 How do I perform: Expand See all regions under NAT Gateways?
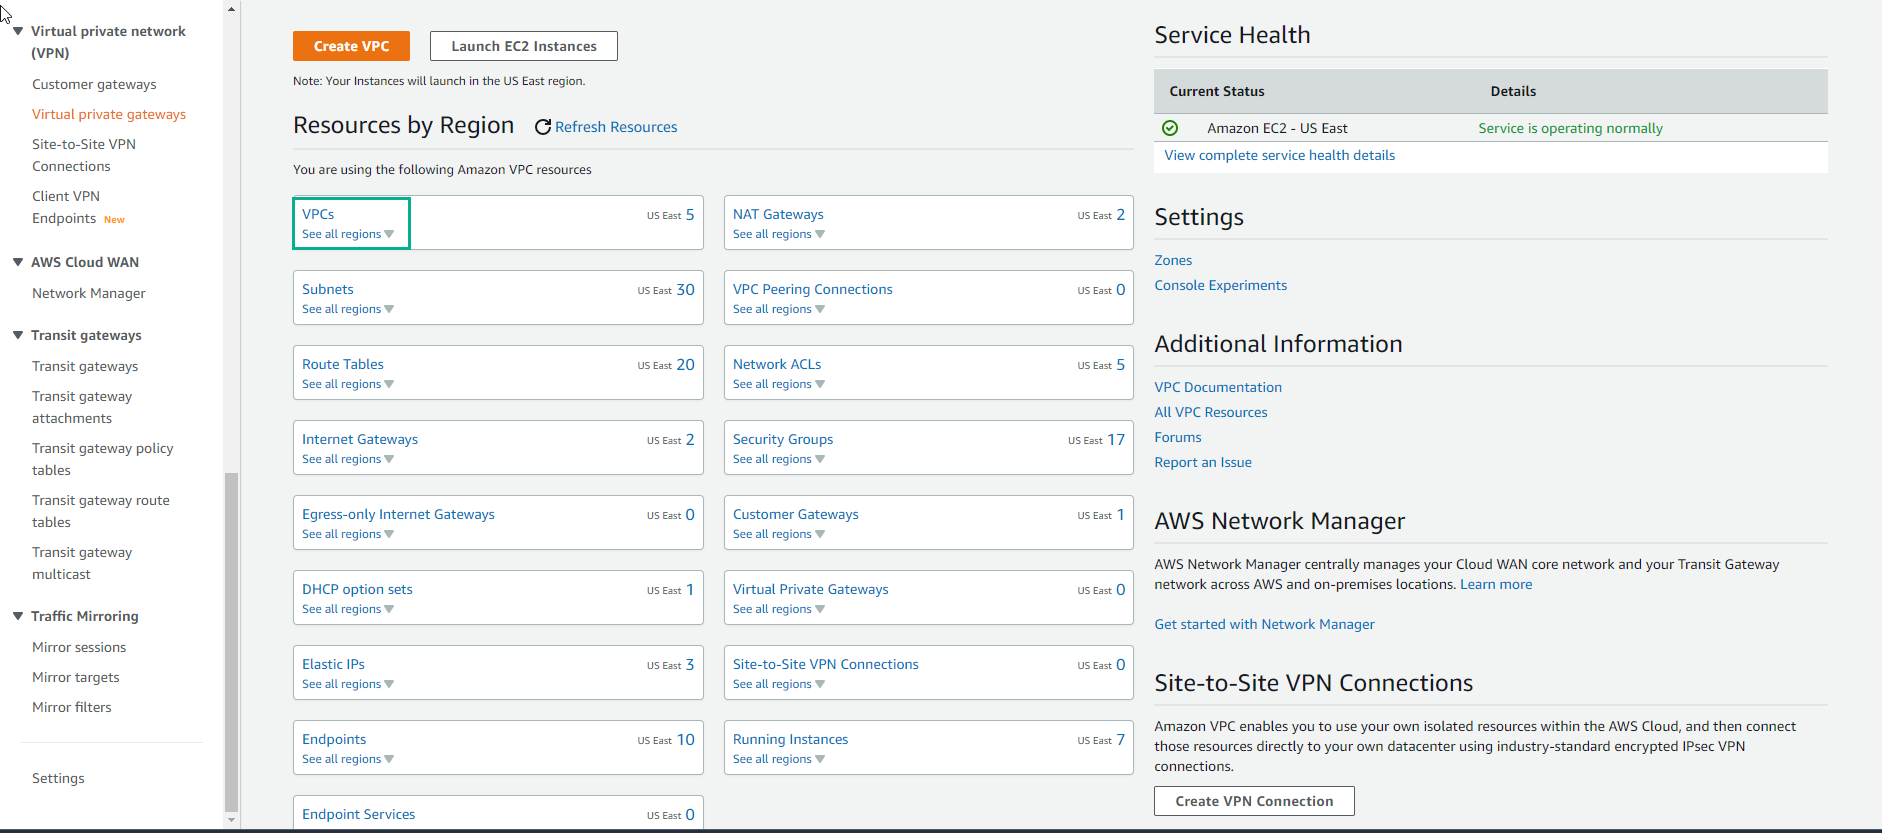click(x=779, y=234)
